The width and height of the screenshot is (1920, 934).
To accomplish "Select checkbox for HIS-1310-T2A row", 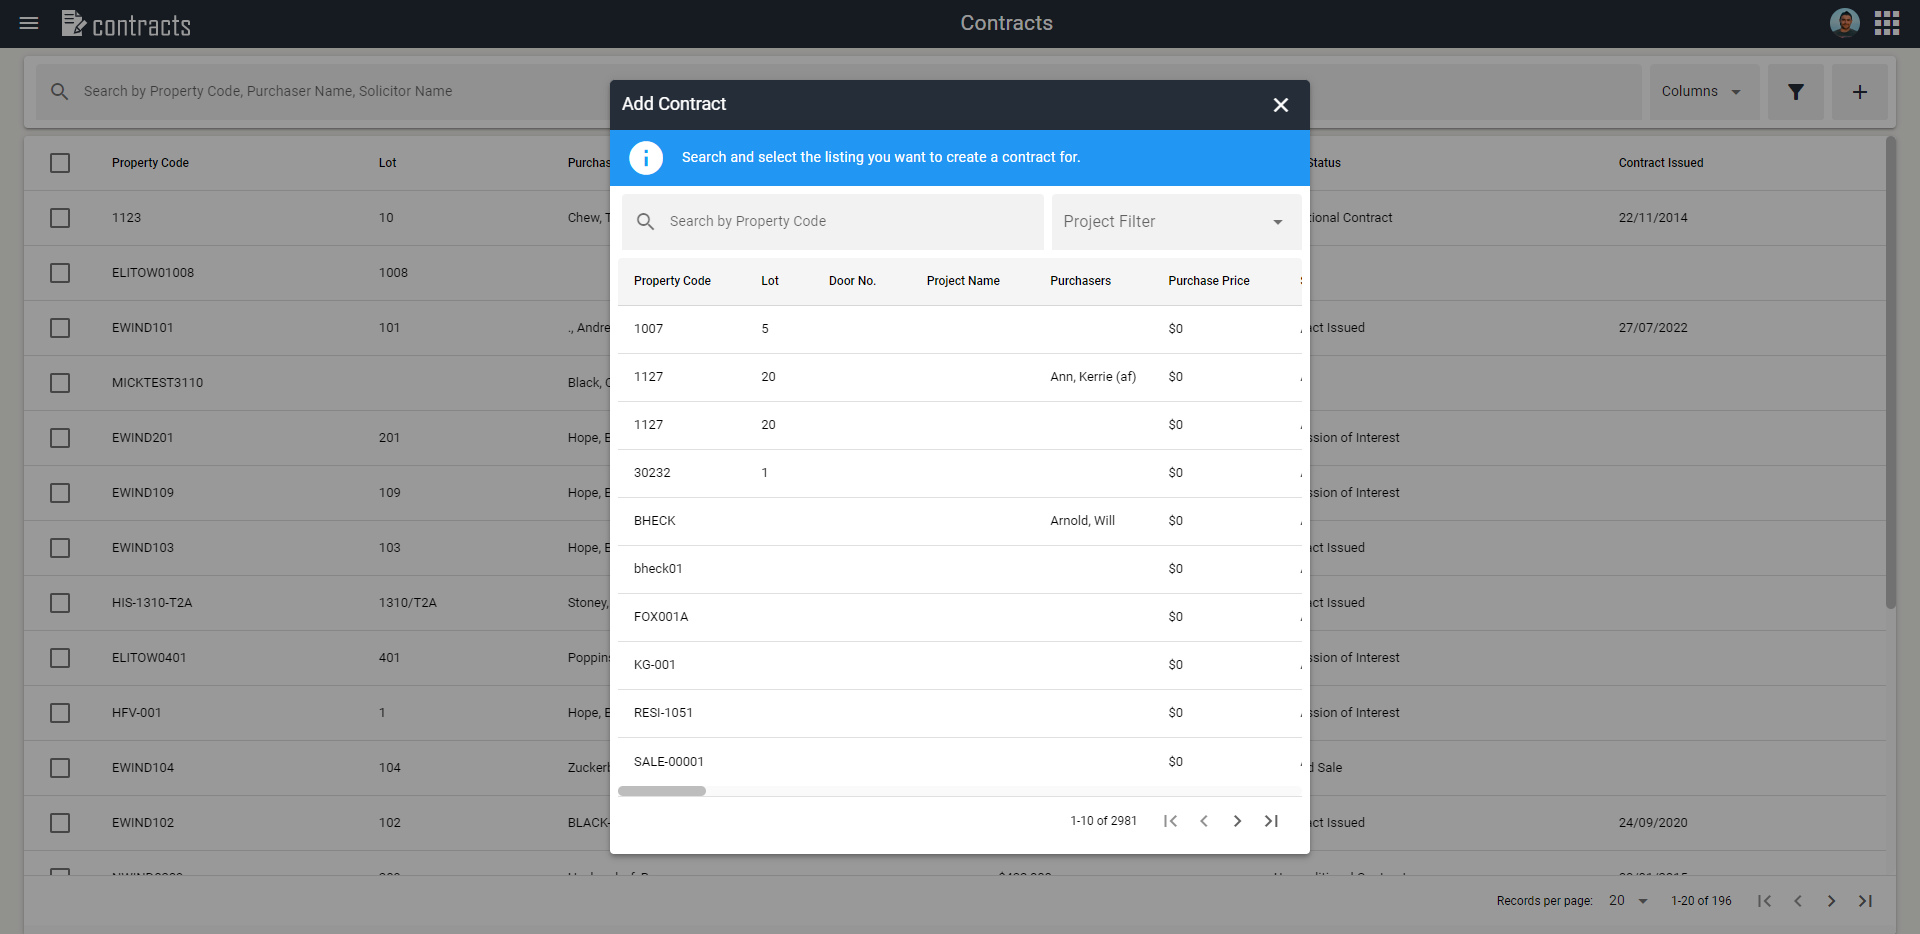I will [x=60, y=603].
